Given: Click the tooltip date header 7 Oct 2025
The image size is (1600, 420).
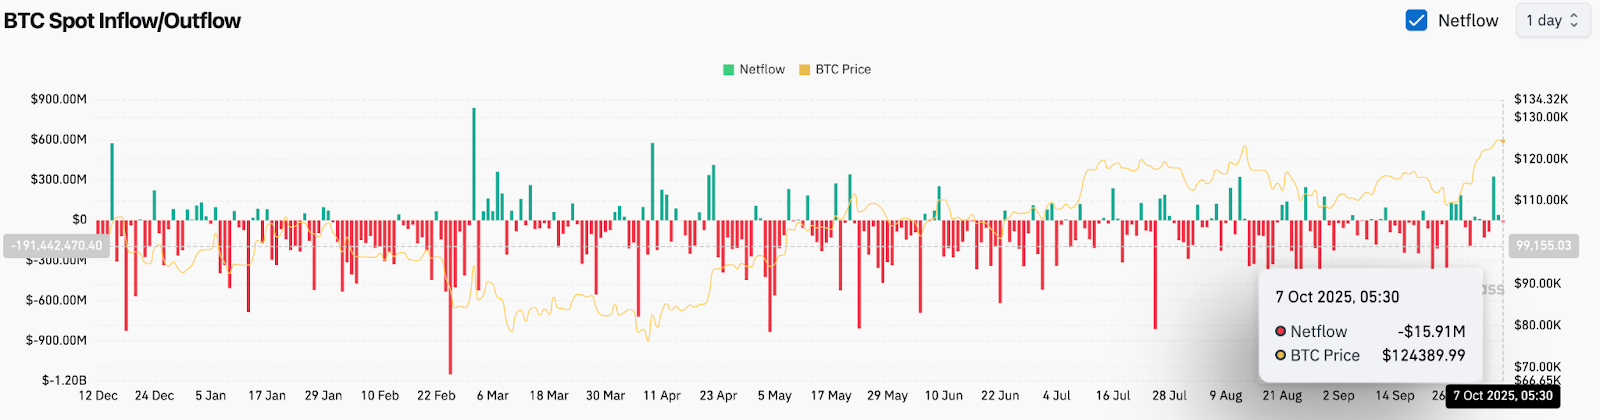Looking at the screenshot, I should click(x=1337, y=297).
